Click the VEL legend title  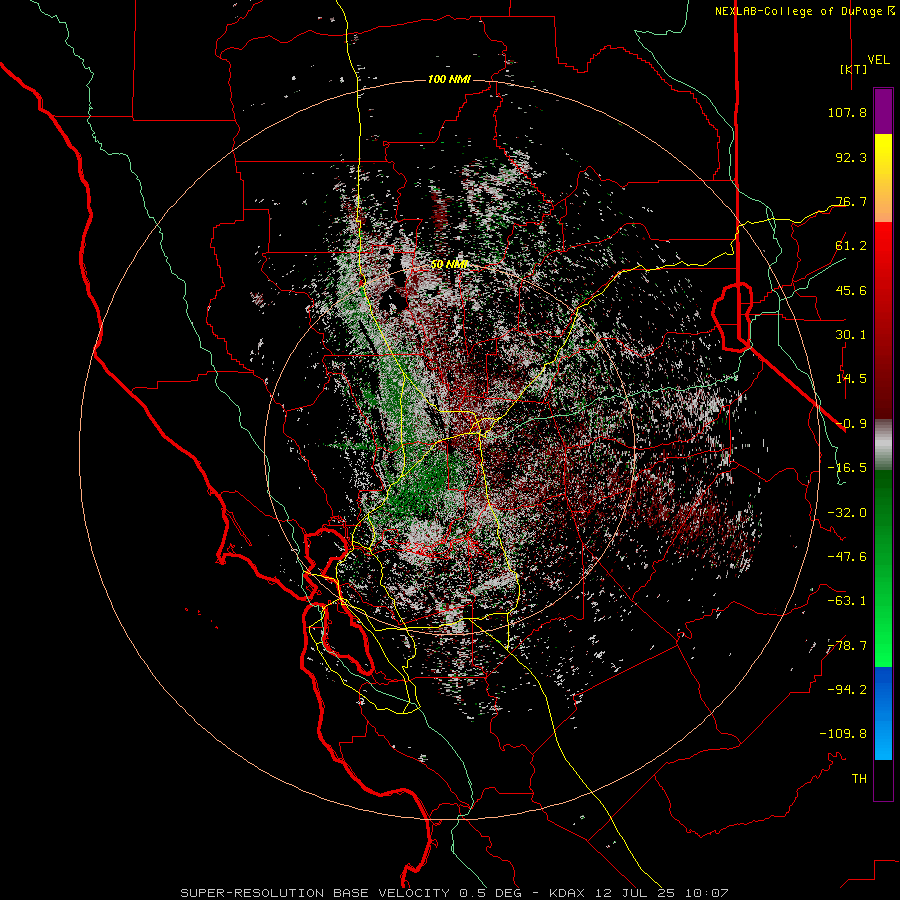pos(878,60)
